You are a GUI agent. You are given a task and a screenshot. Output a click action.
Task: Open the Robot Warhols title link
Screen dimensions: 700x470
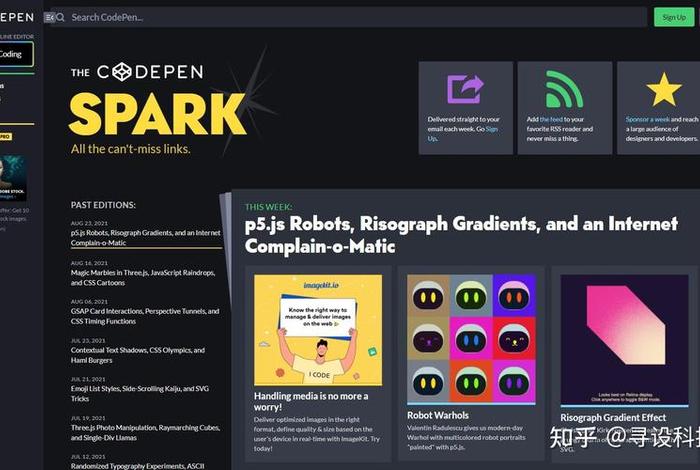pyautogui.click(x=438, y=415)
